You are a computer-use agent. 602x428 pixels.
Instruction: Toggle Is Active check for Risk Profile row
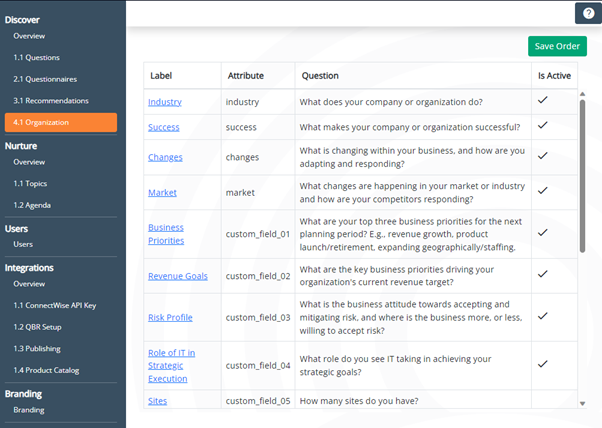[x=542, y=316]
